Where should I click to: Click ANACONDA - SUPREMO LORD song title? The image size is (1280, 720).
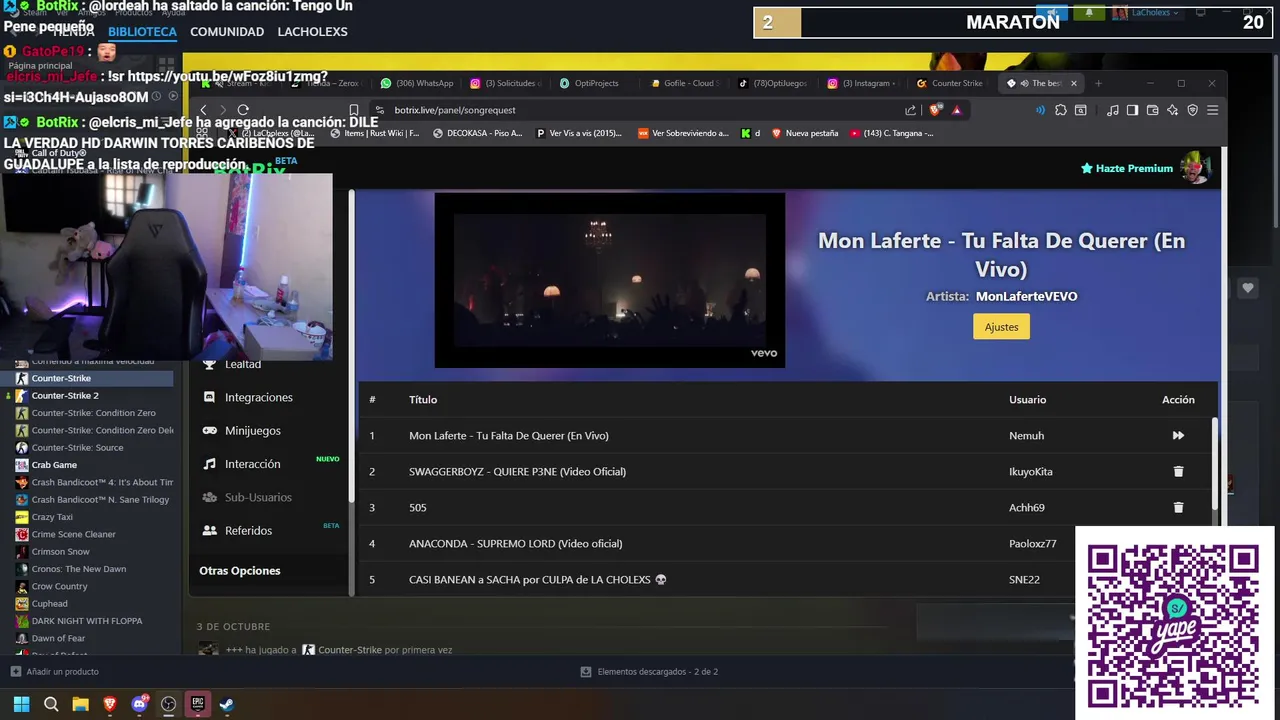pyautogui.click(x=515, y=543)
